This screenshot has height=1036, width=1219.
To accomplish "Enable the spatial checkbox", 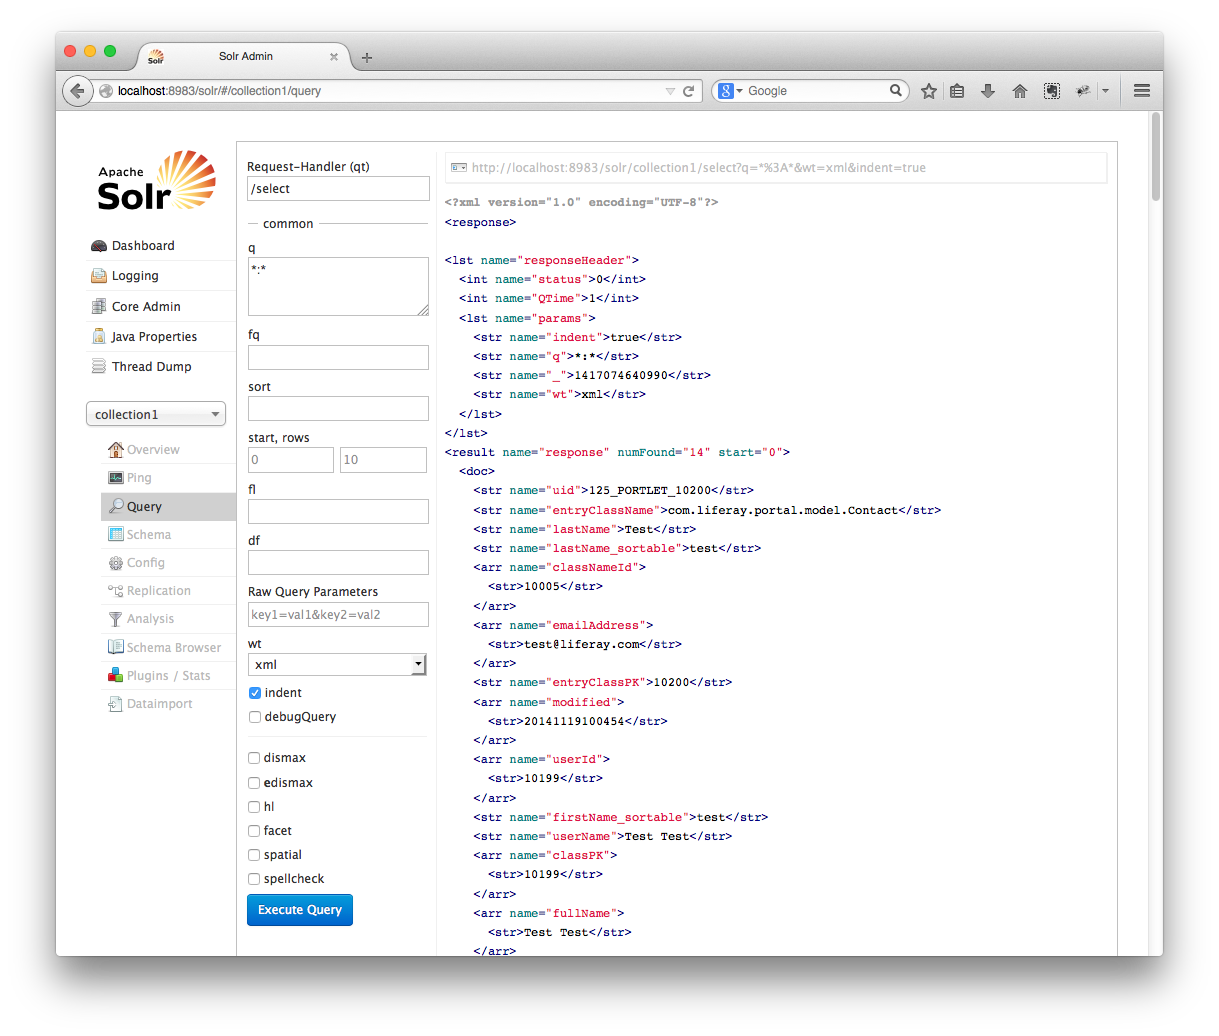I will coord(254,855).
